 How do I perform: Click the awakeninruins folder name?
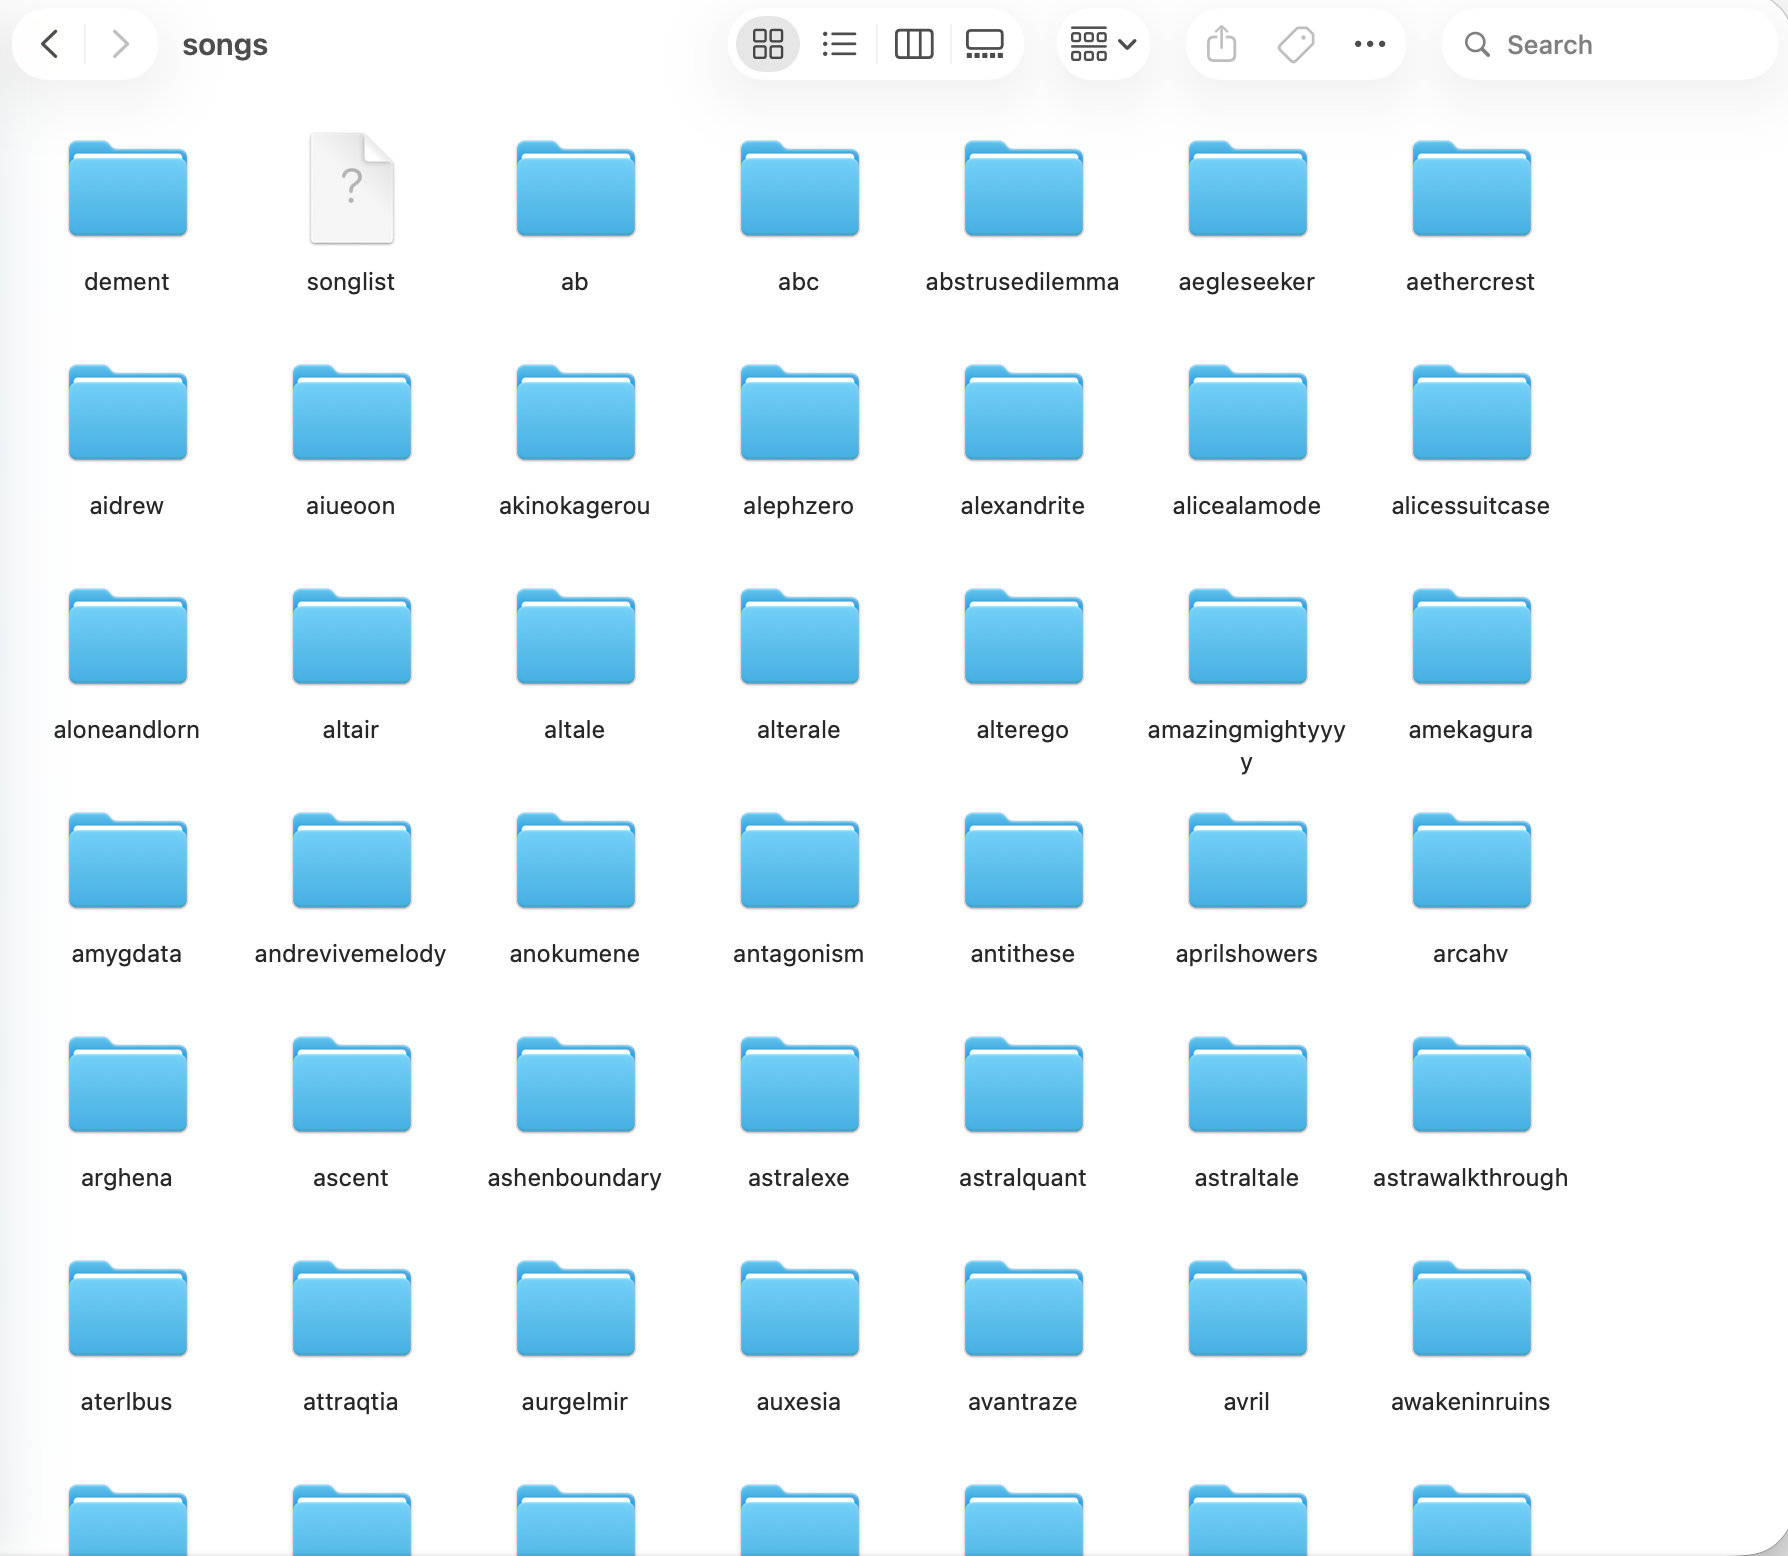pos(1471,1402)
